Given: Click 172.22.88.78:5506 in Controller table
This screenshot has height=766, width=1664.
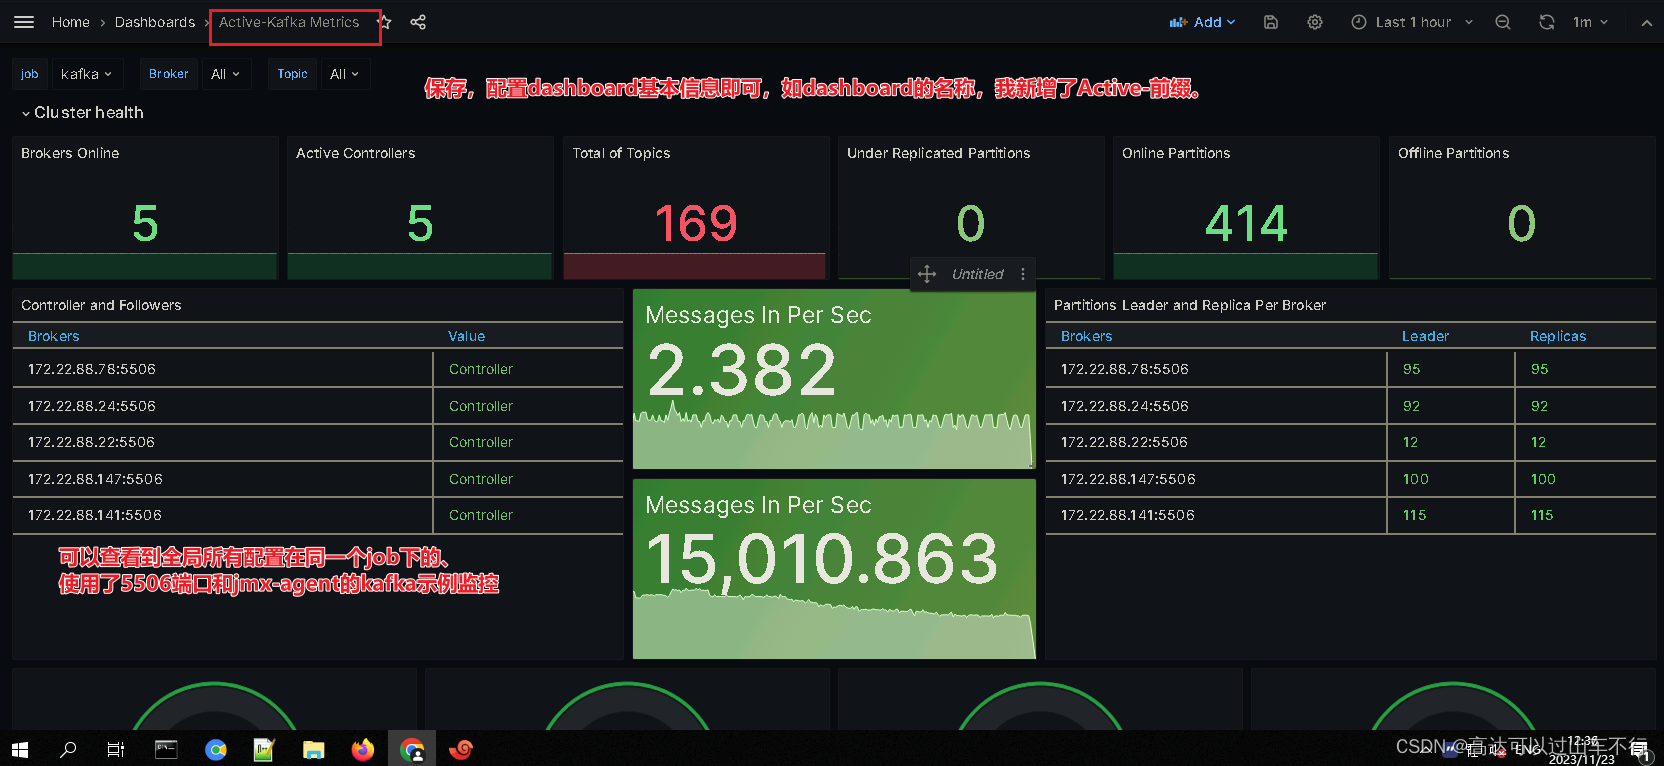Looking at the screenshot, I should (92, 369).
